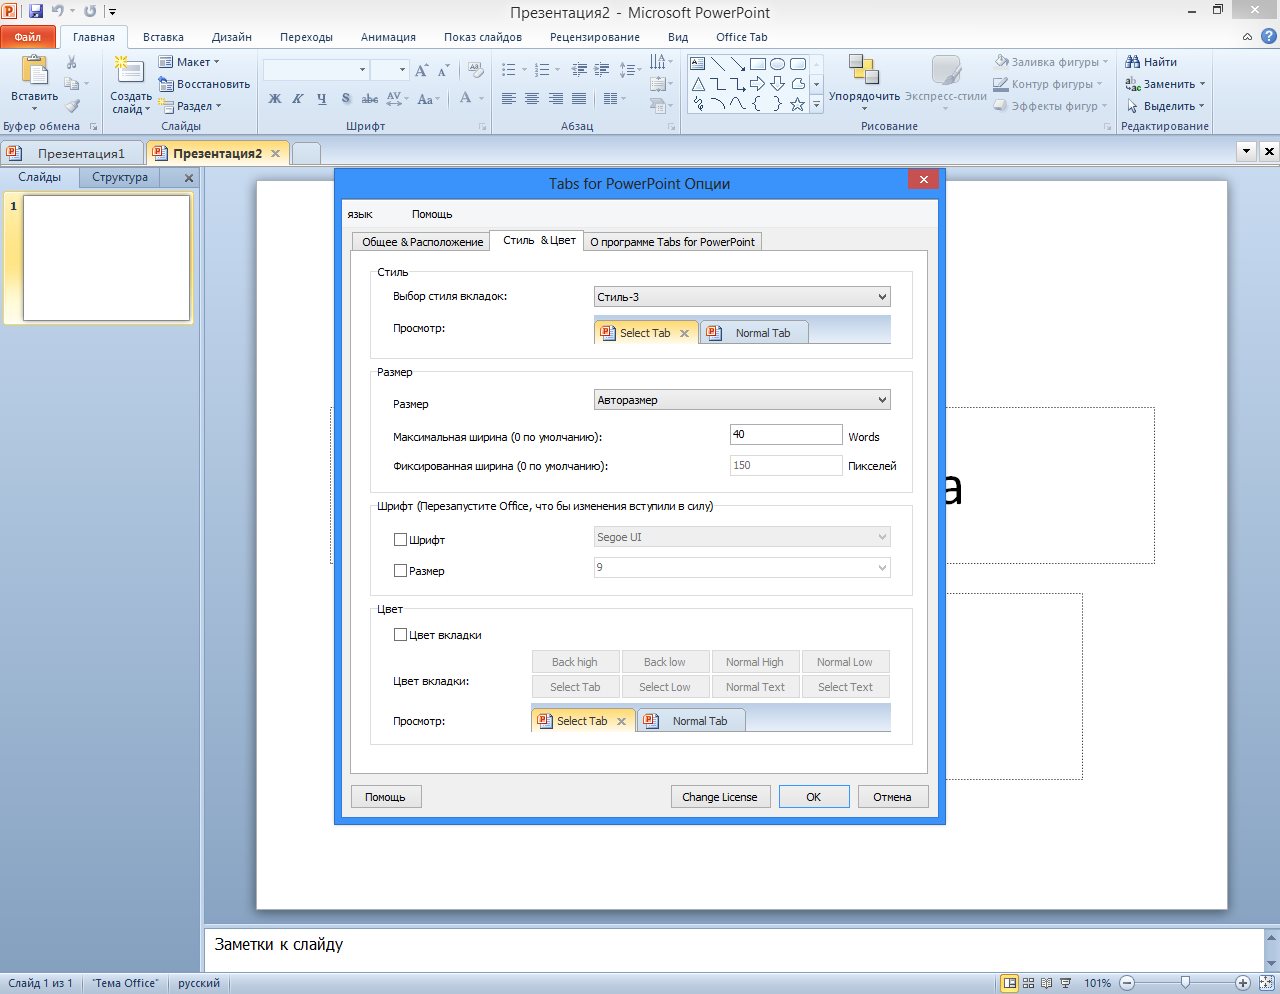
Task: Enable the Шрифт (font) checkbox
Action: (x=400, y=540)
